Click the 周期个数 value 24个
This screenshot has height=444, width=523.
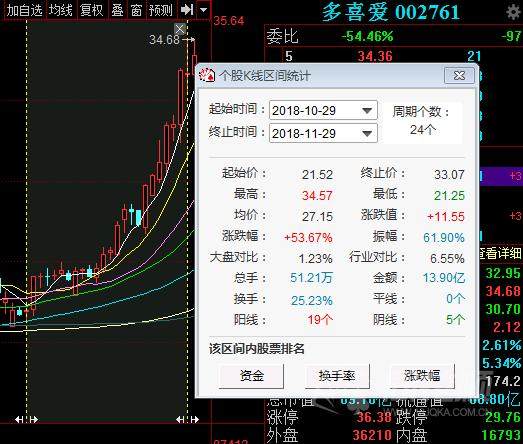(x=423, y=129)
